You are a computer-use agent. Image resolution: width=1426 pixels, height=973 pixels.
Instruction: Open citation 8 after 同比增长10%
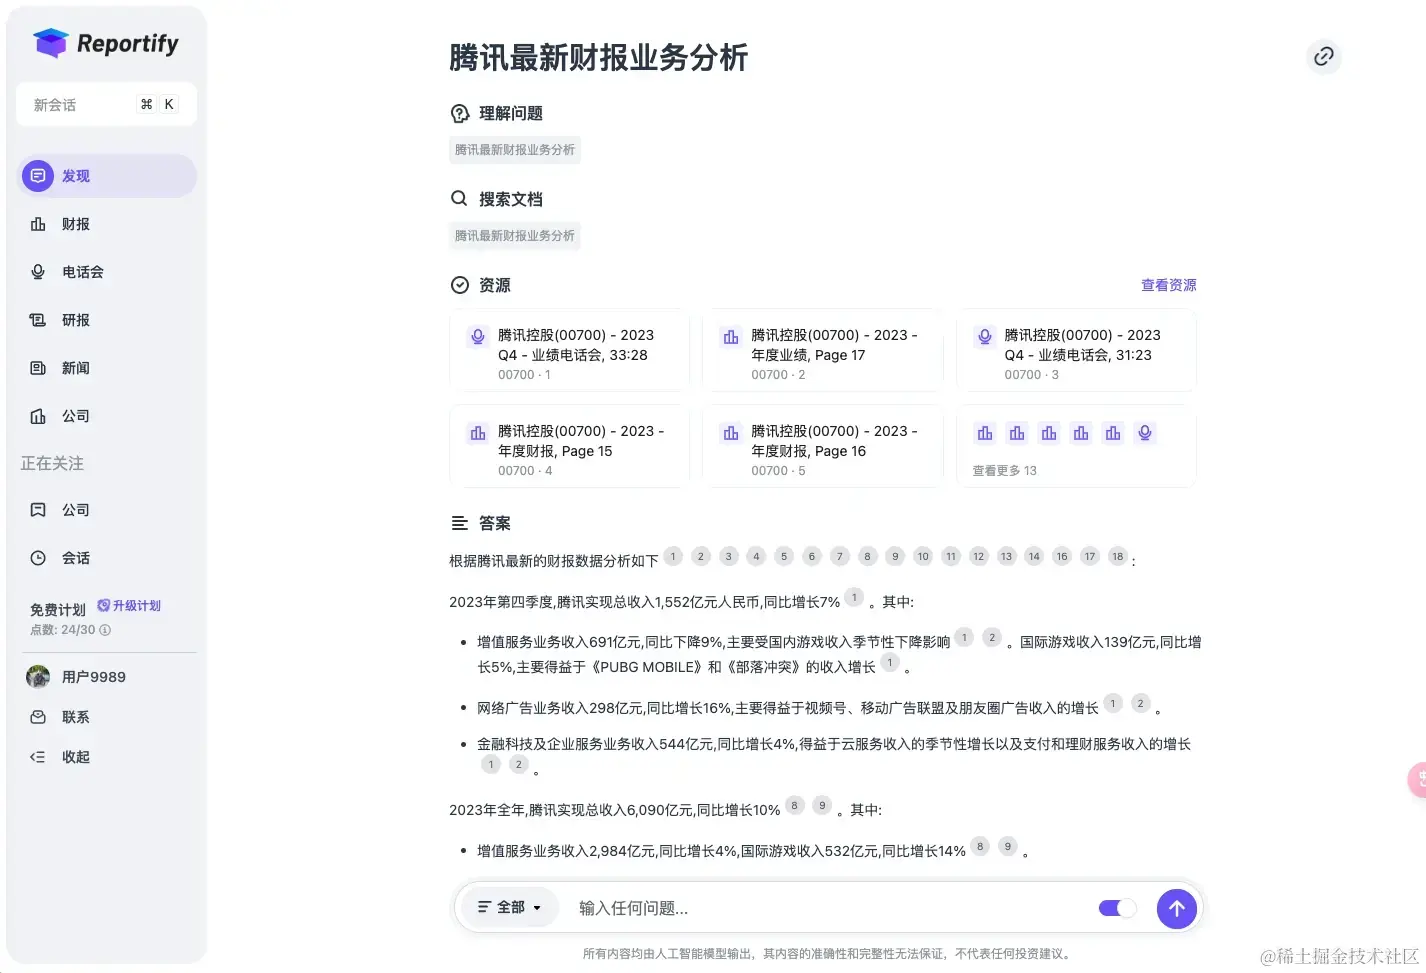pyautogui.click(x=794, y=805)
